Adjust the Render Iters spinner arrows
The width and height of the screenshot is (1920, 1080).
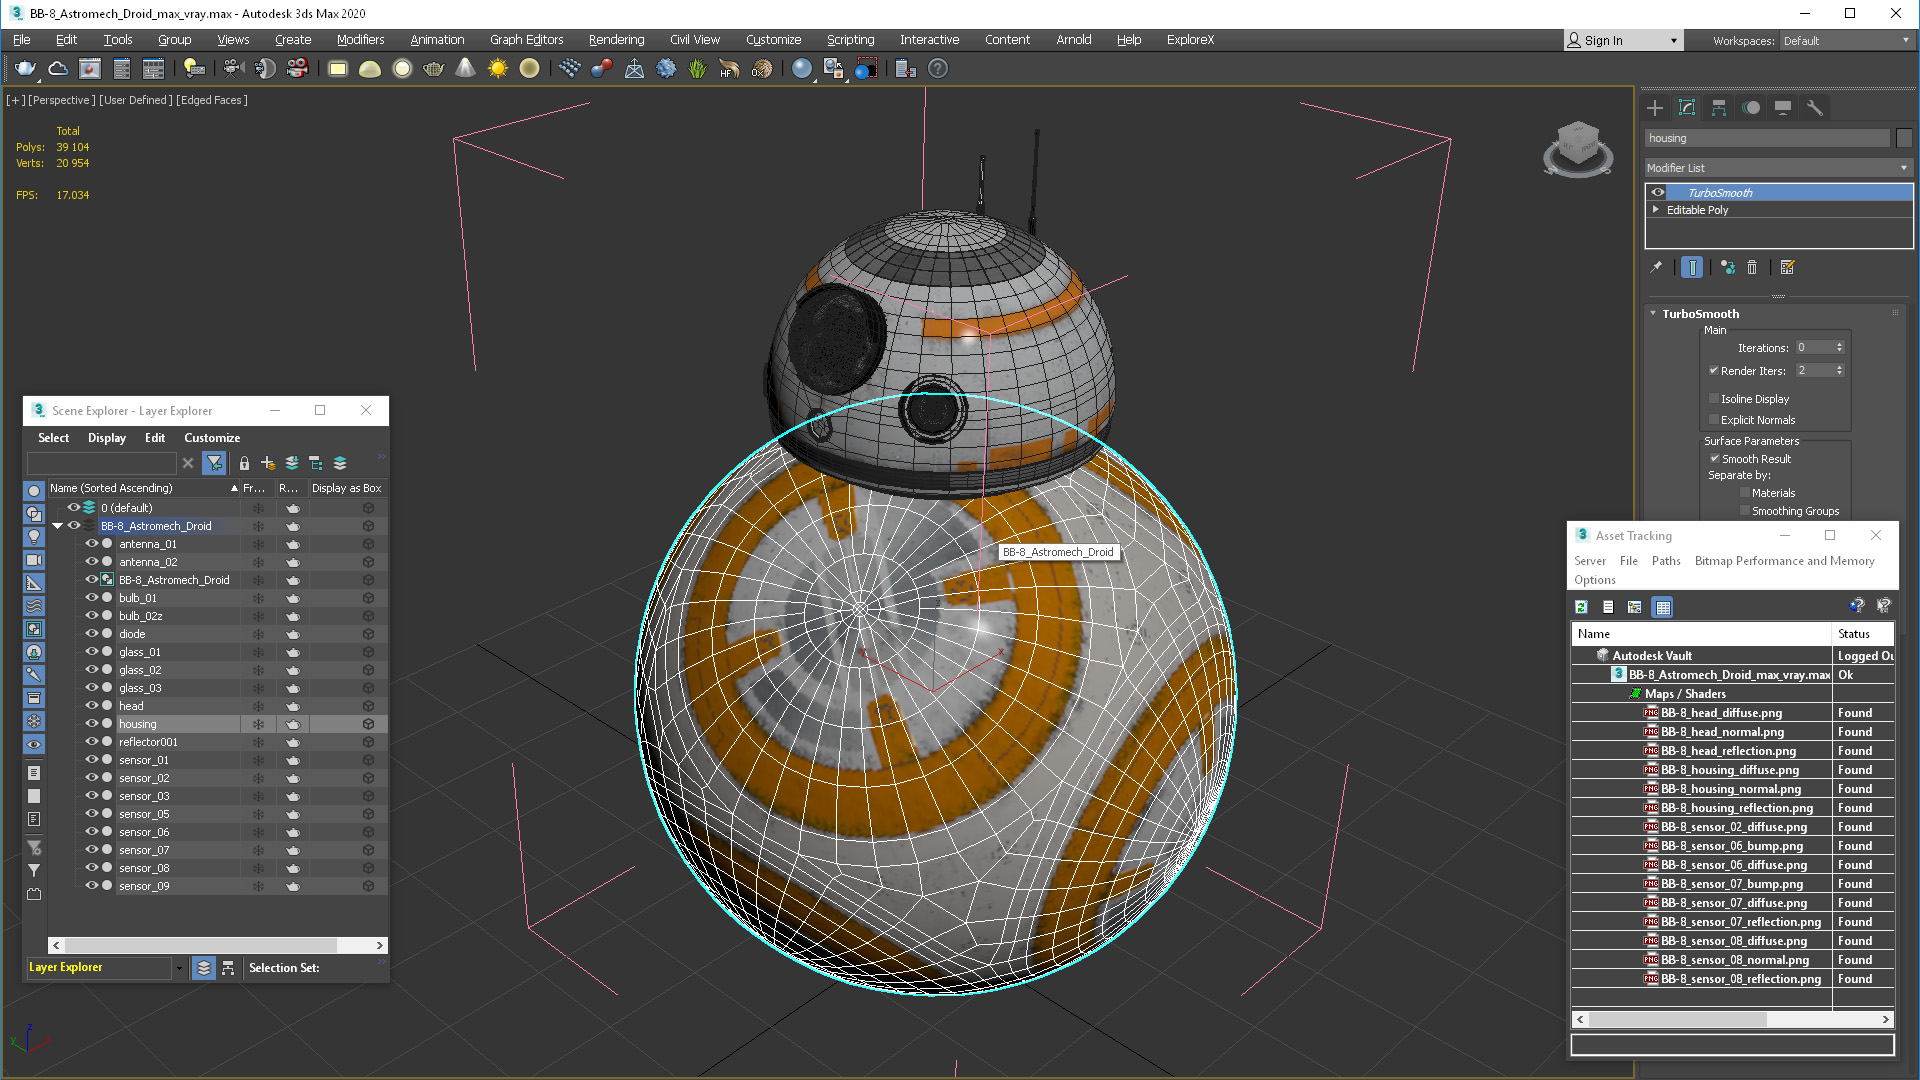click(x=1839, y=370)
